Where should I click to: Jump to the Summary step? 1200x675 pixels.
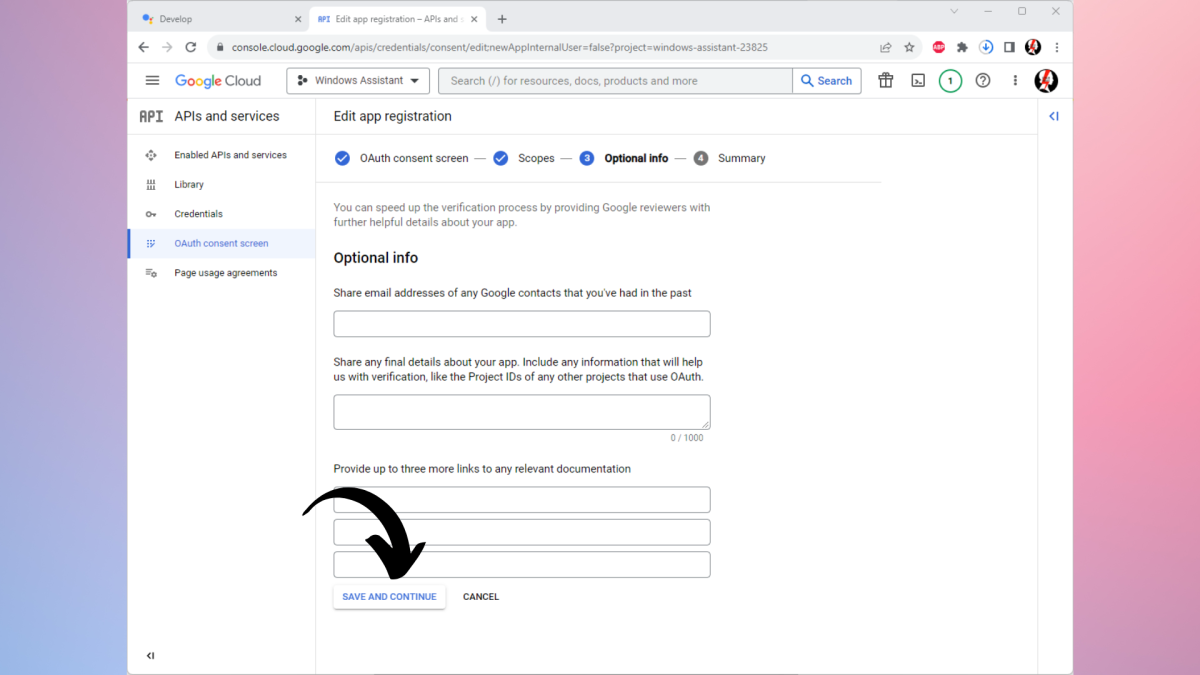click(x=729, y=158)
